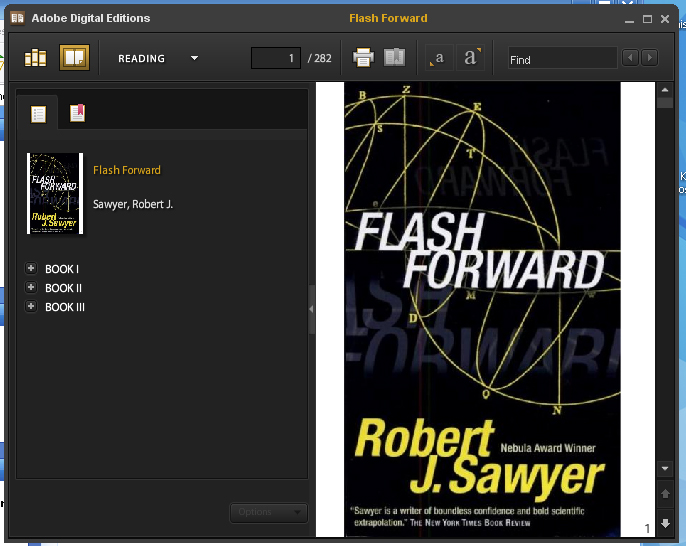Minimize the Adobe Digital Editions window

pyautogui.click(x=629, y=19)
